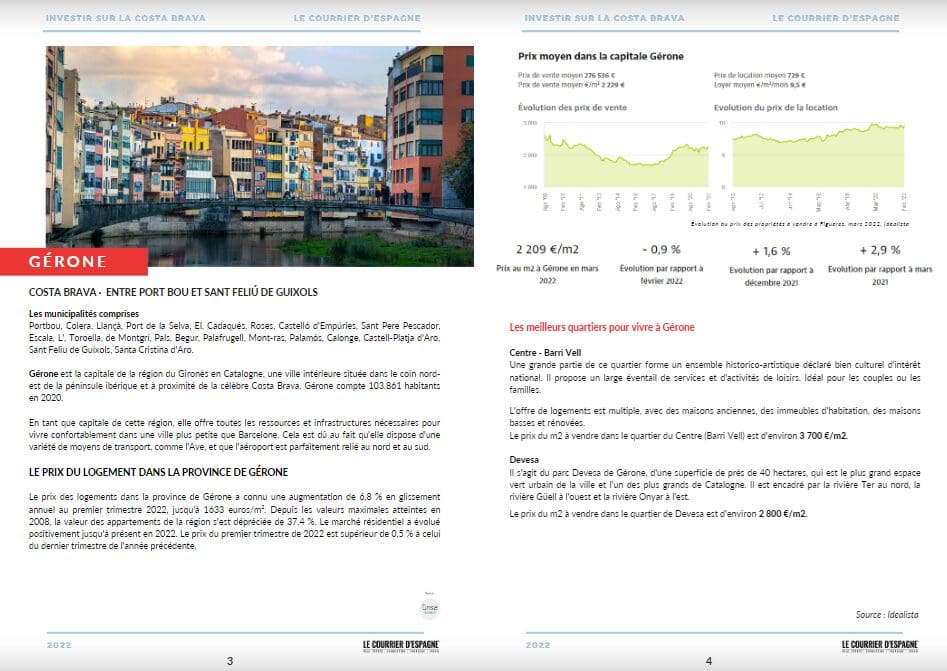The height and width of the screenshot is (671, 947).
Task: Click the Le Courrier d'Espagne logo on page 3 footer
Action: click(401, 645)
